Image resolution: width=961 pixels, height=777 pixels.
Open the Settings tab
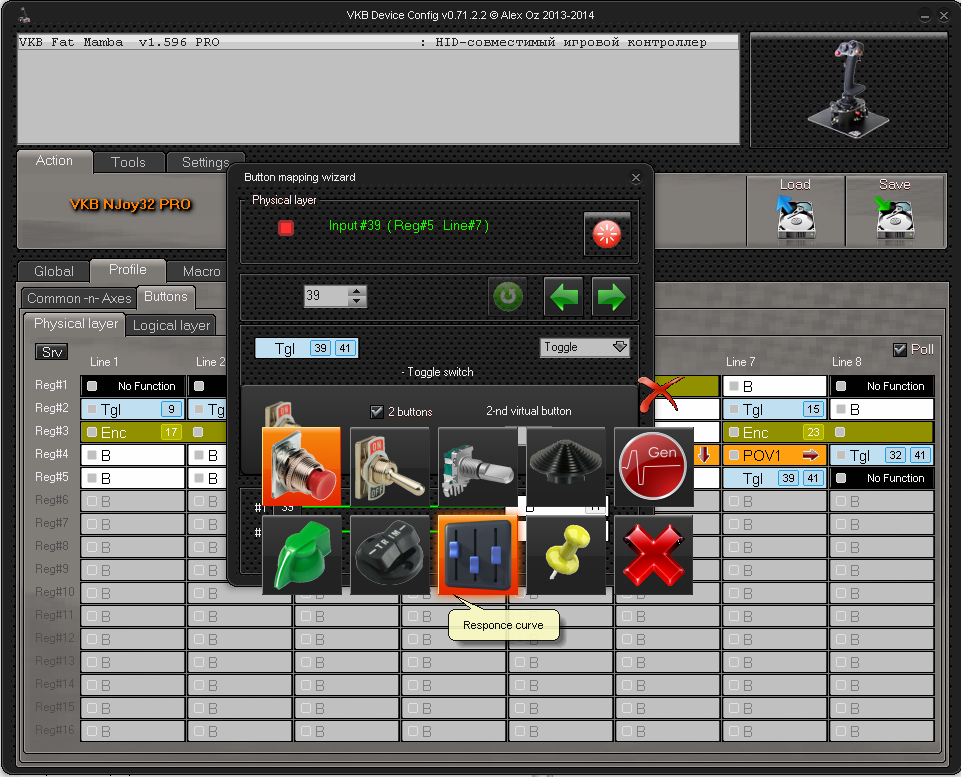[x=205, y=162]
